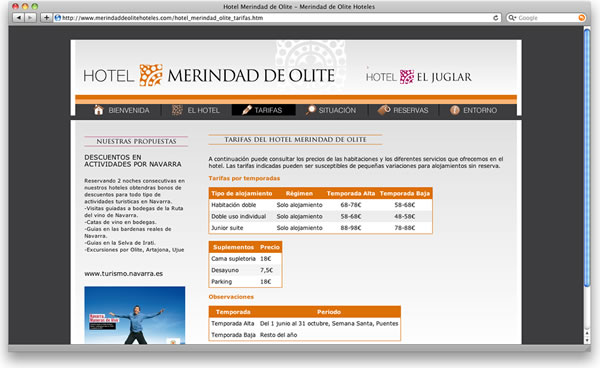Screen dimensions: 600x368
Task: Click the globe site icon in the address bar
Action: 58,18
